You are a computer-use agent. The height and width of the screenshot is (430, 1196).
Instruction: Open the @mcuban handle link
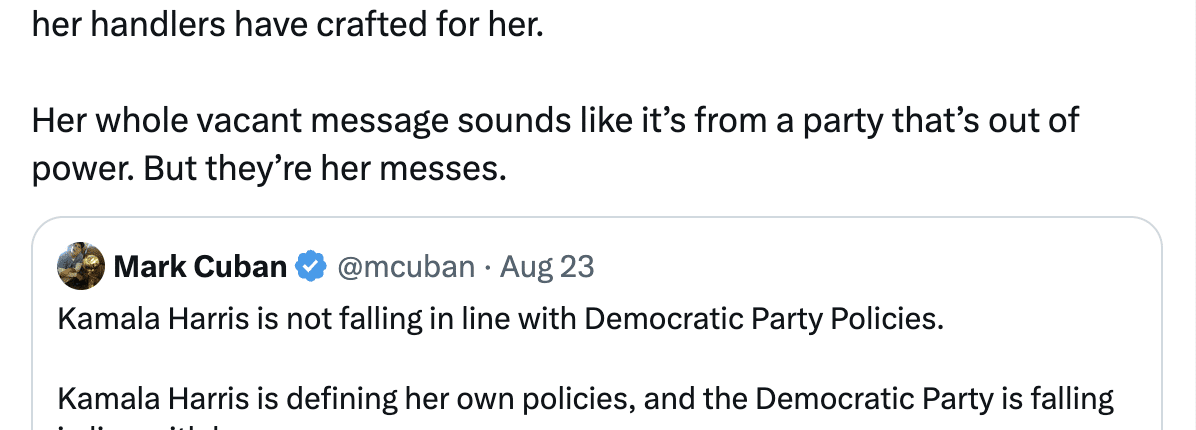406,266
